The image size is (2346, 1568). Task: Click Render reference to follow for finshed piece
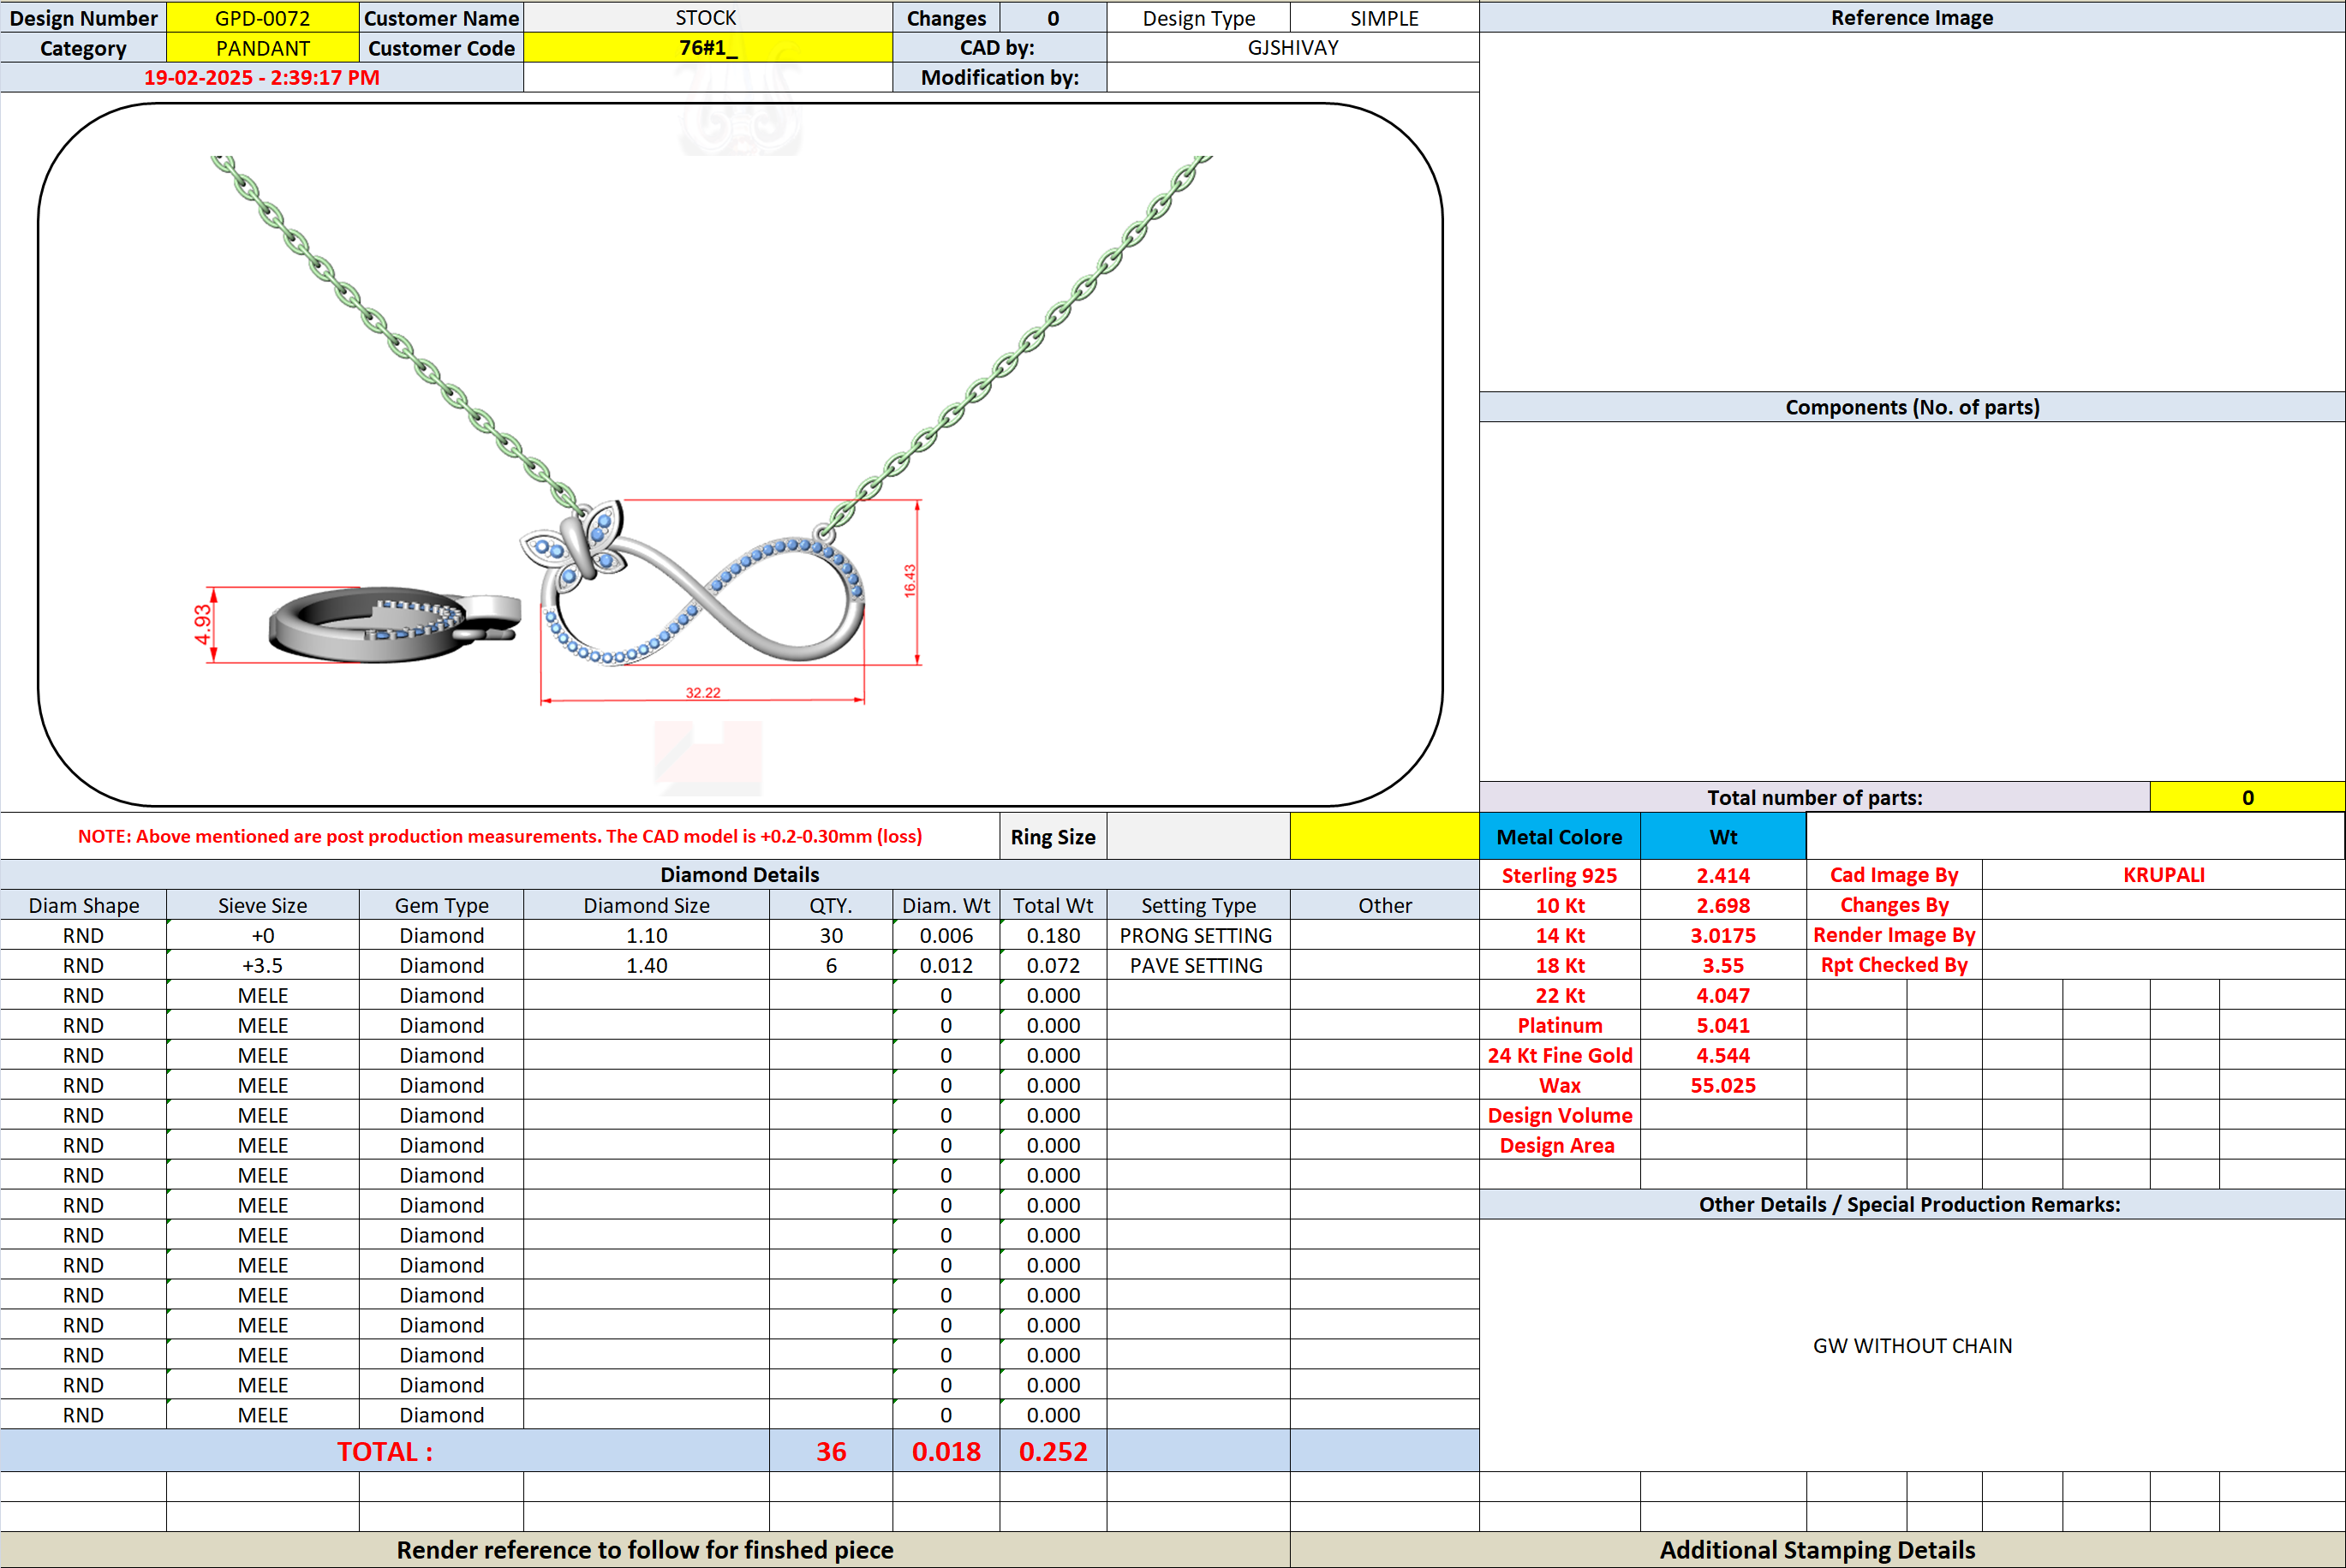645,1549
